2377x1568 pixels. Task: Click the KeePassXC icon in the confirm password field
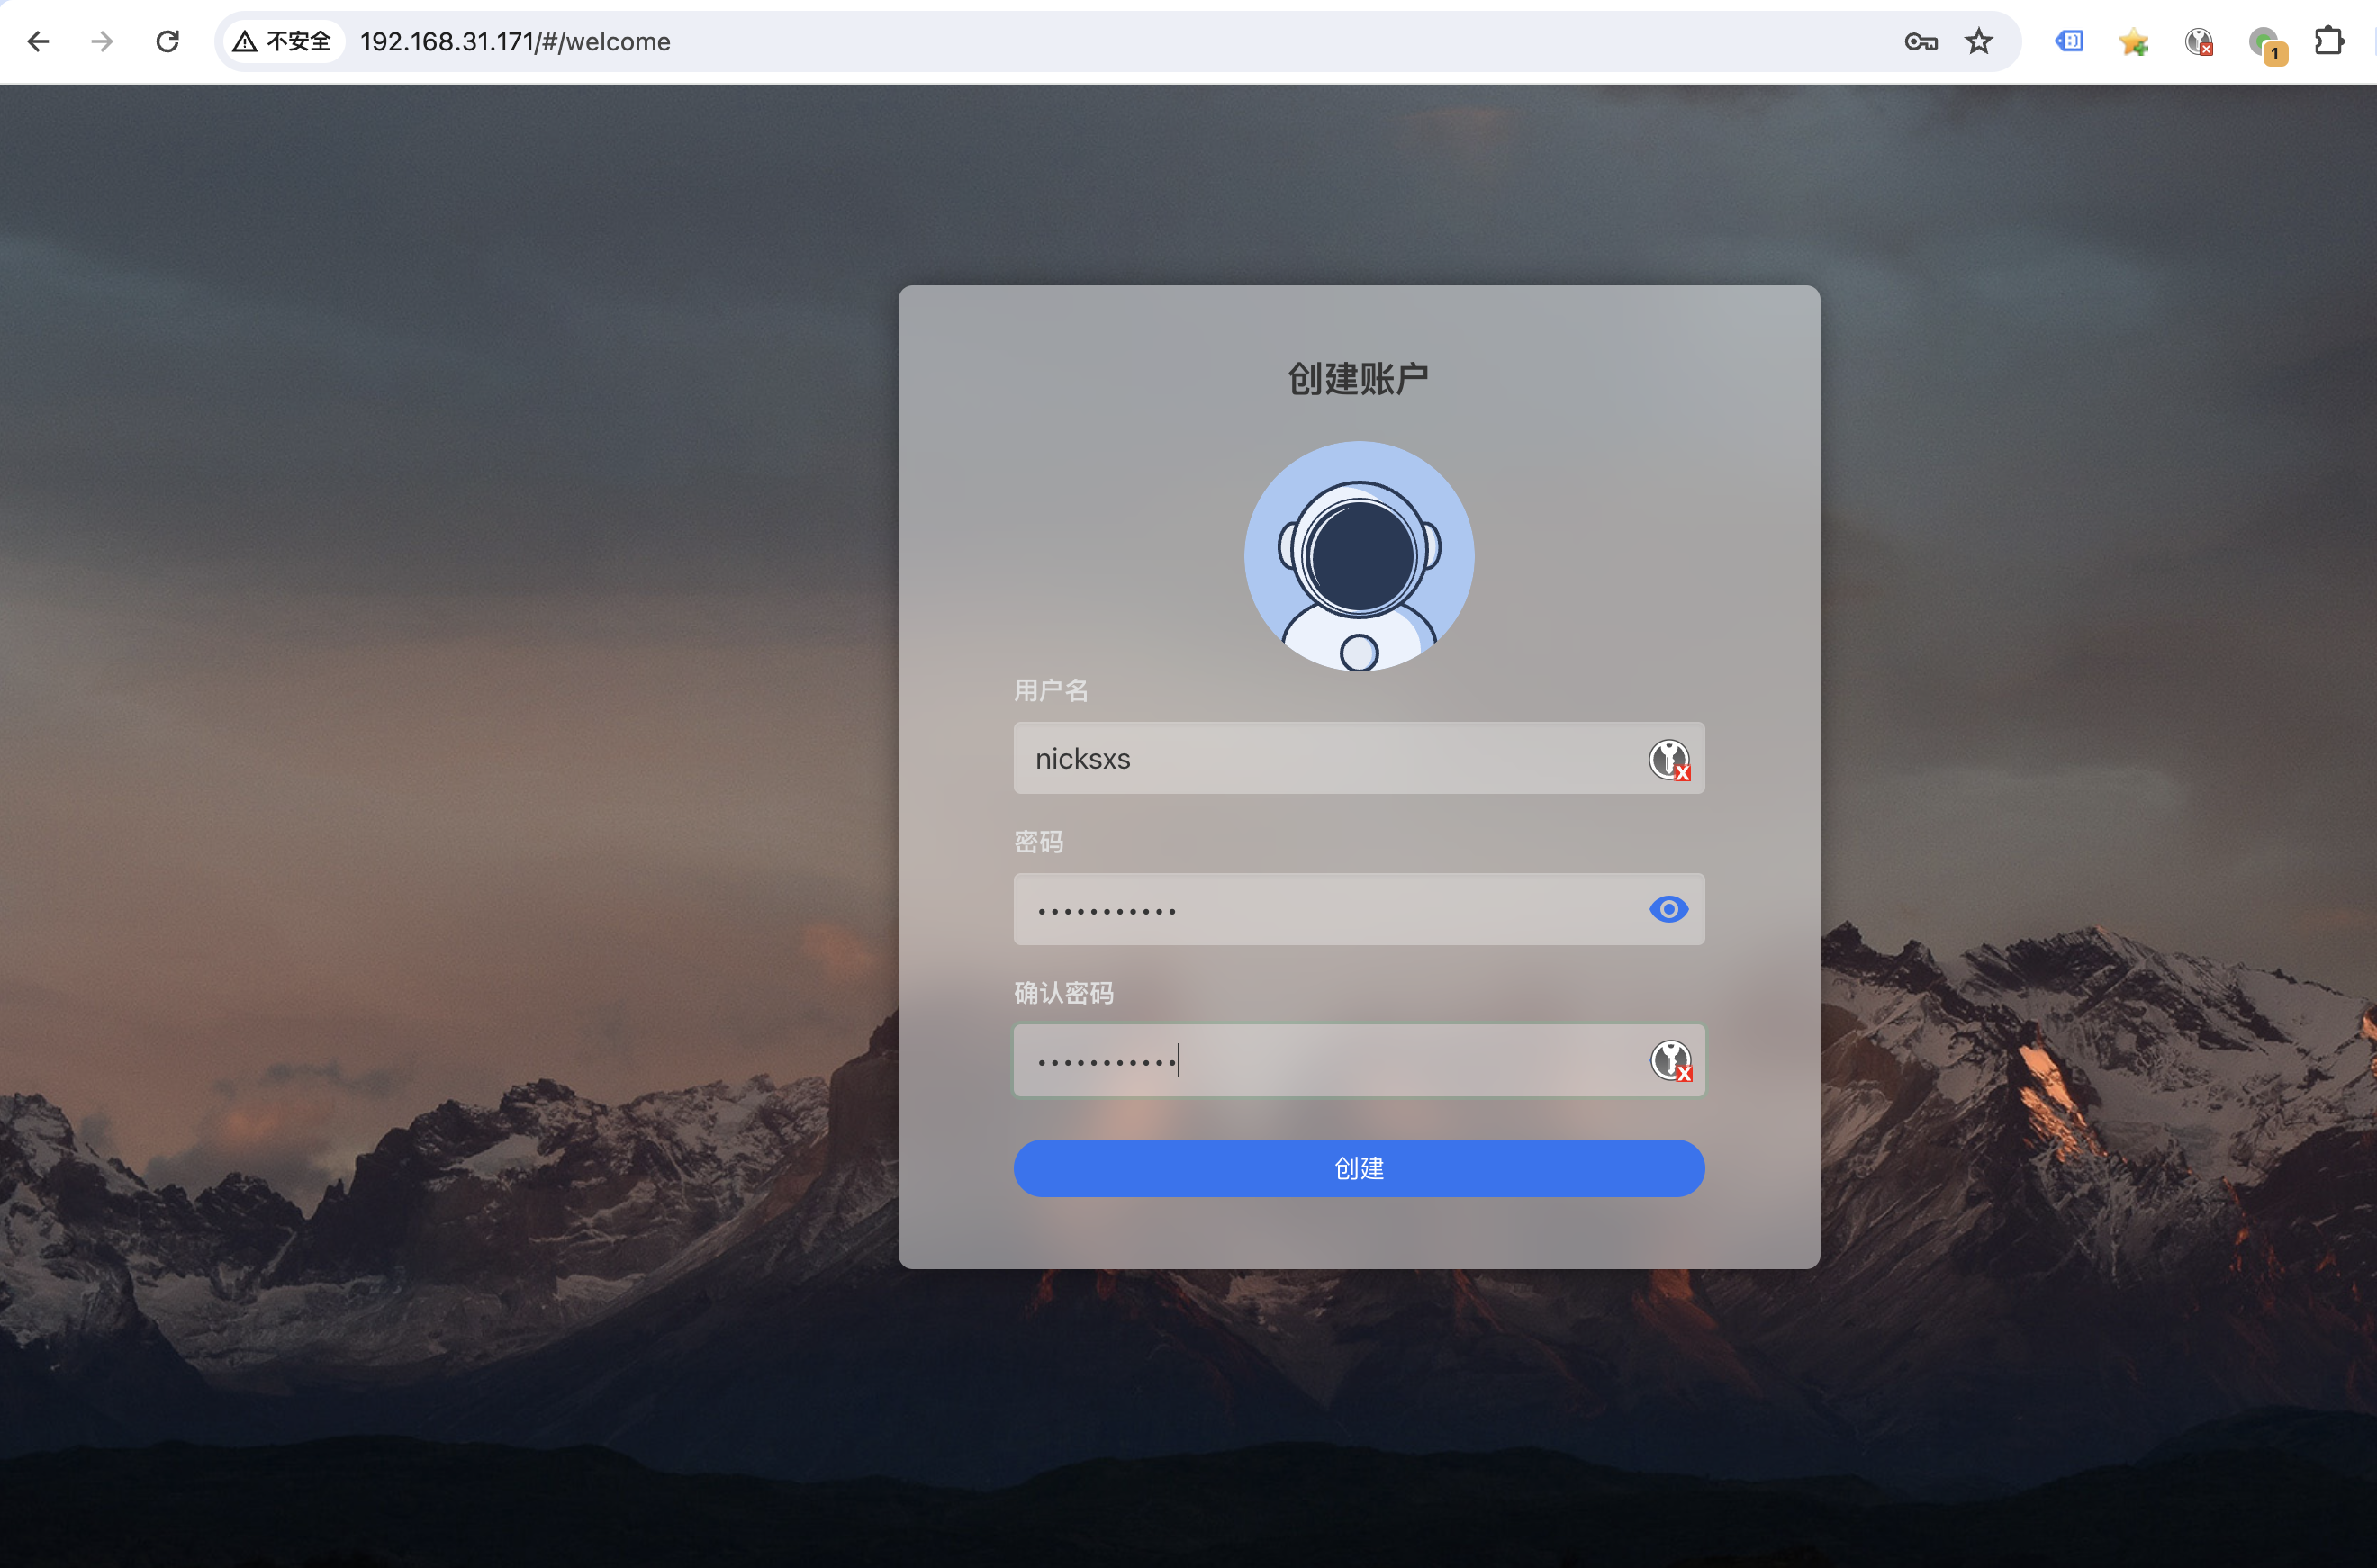tap(1670, 1060)
